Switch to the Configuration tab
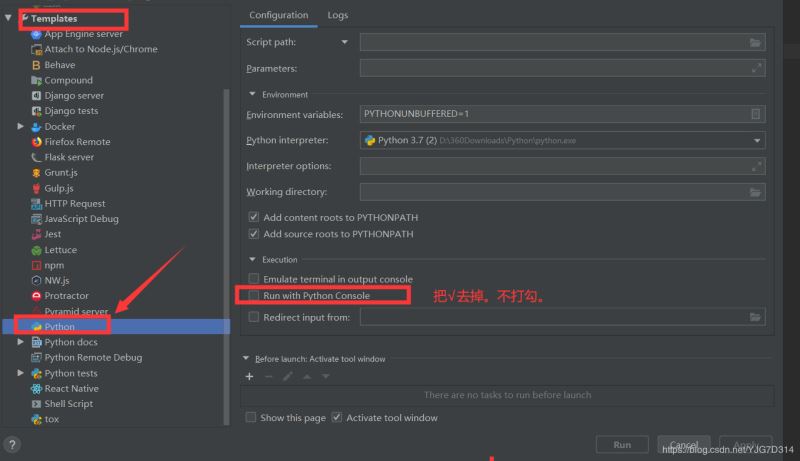 click(279, 15)
